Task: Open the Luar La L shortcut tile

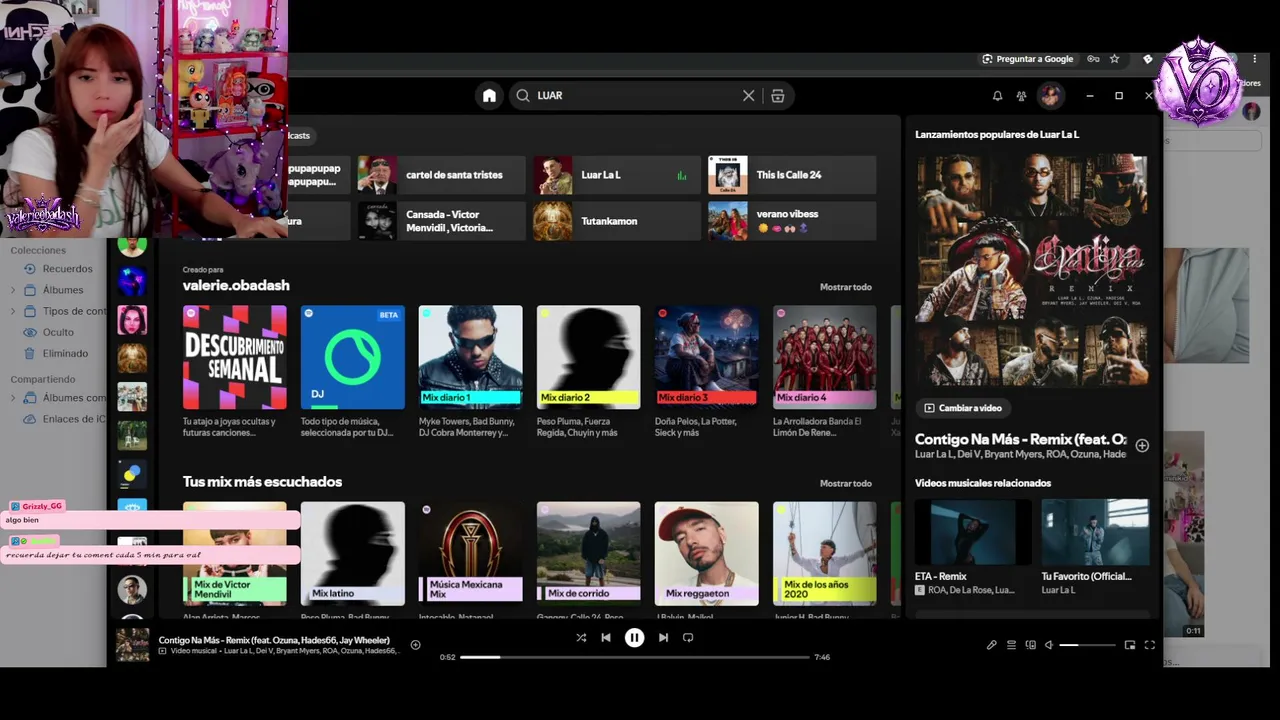Action: coord(617,175)
